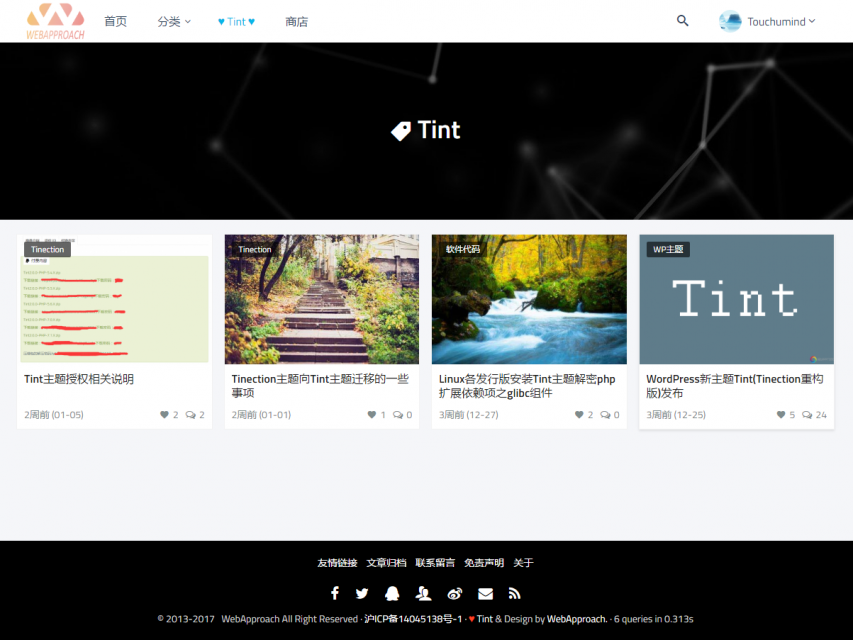Screen dimensions: 853x640
Task: Open 商店 from the top menu
Action: point(296,20)
